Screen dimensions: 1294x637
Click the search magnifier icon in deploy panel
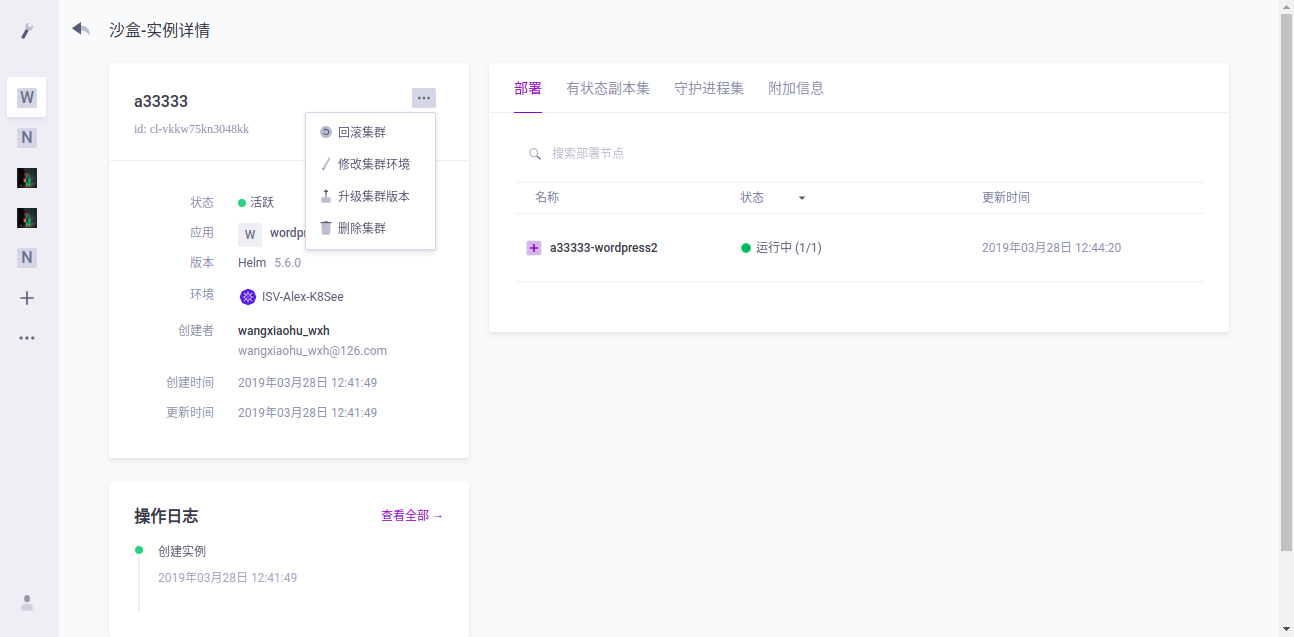[534, 154]
